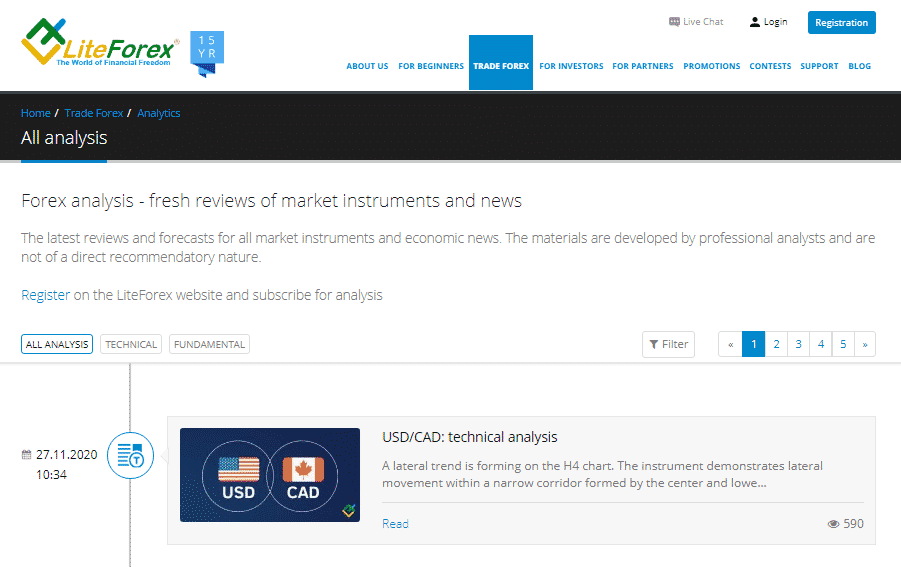This screenshot has height=567, width=901.
Task: Click Read on USD/CAD article
Action: (x=395, y=524)
